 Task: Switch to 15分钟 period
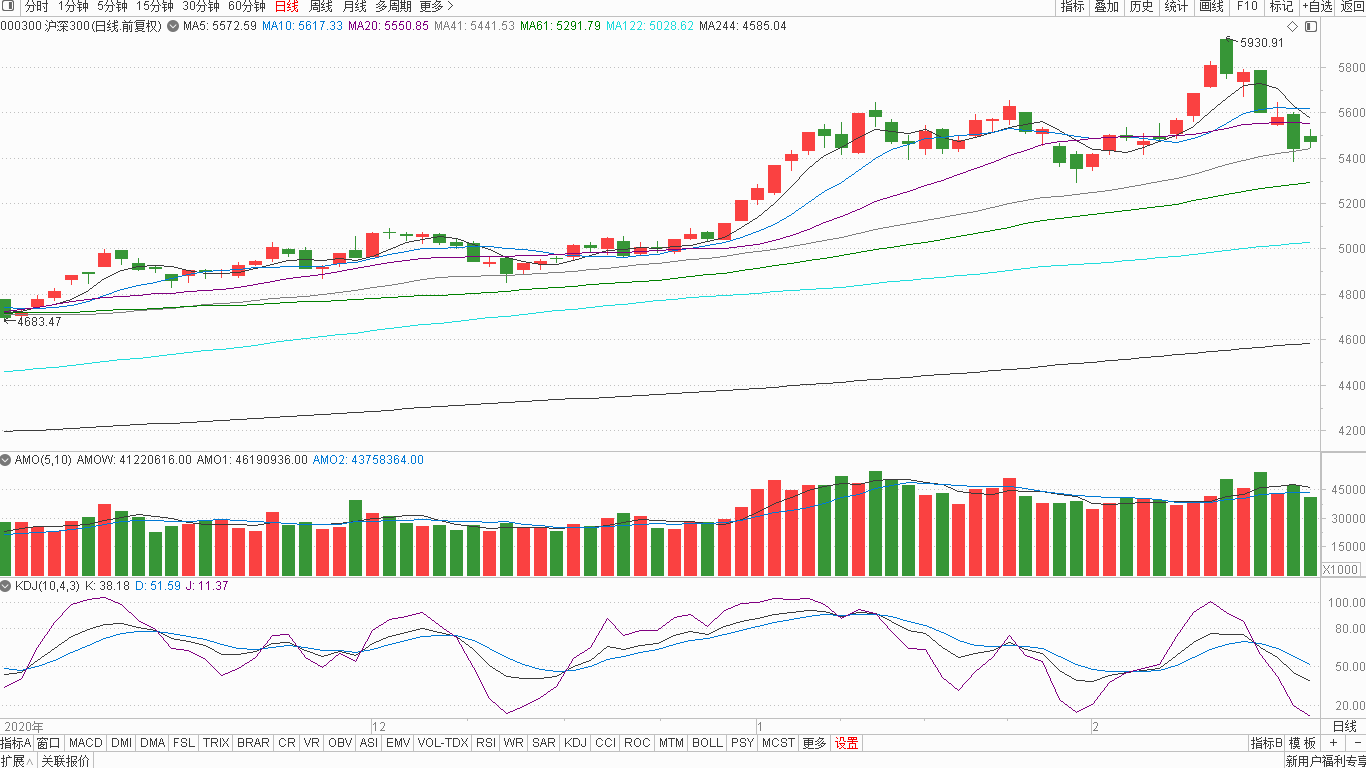155,6
